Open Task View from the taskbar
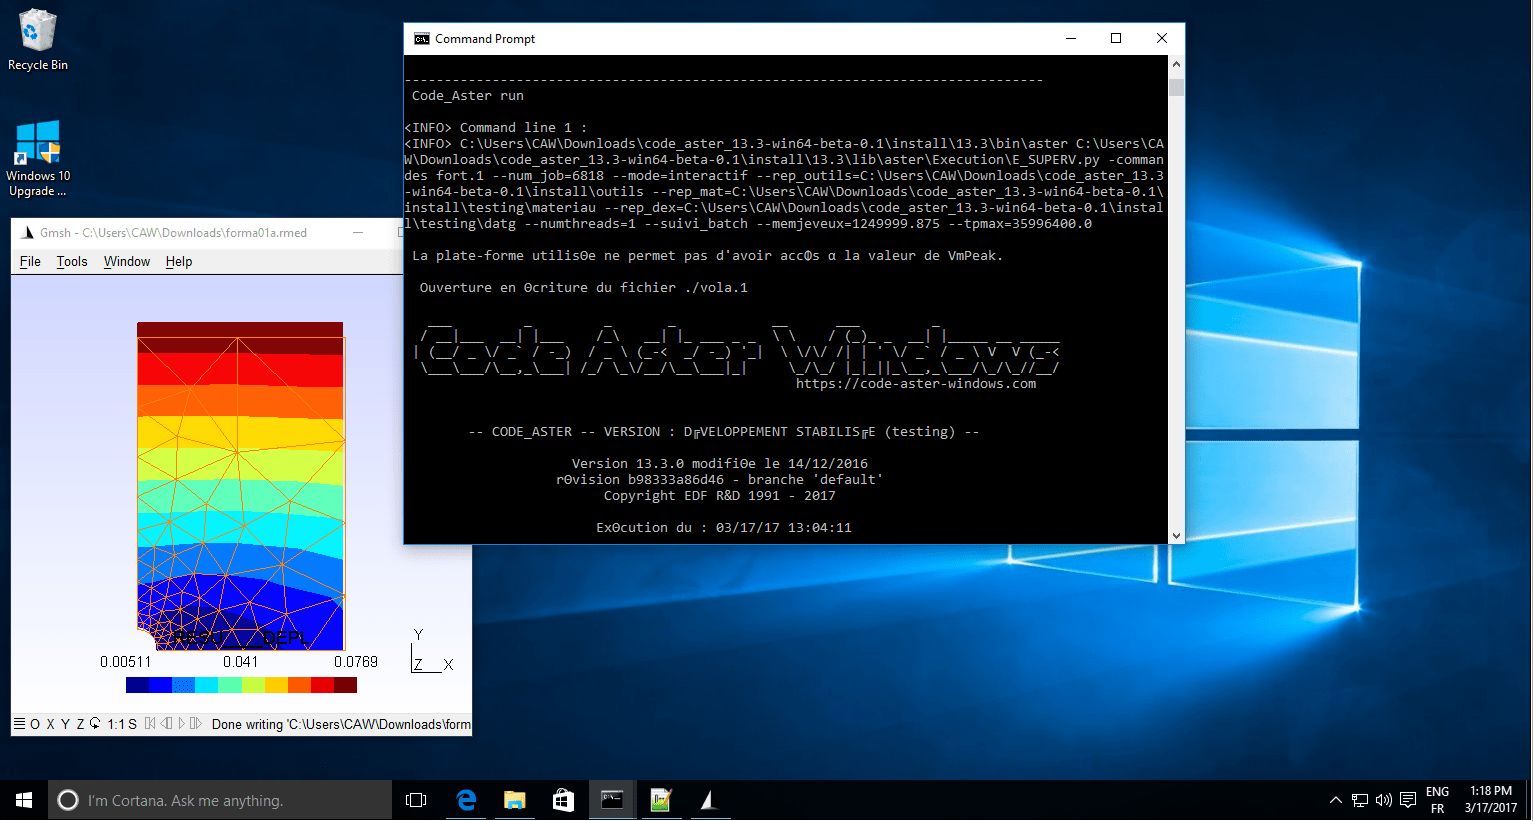 click(416, 800)
